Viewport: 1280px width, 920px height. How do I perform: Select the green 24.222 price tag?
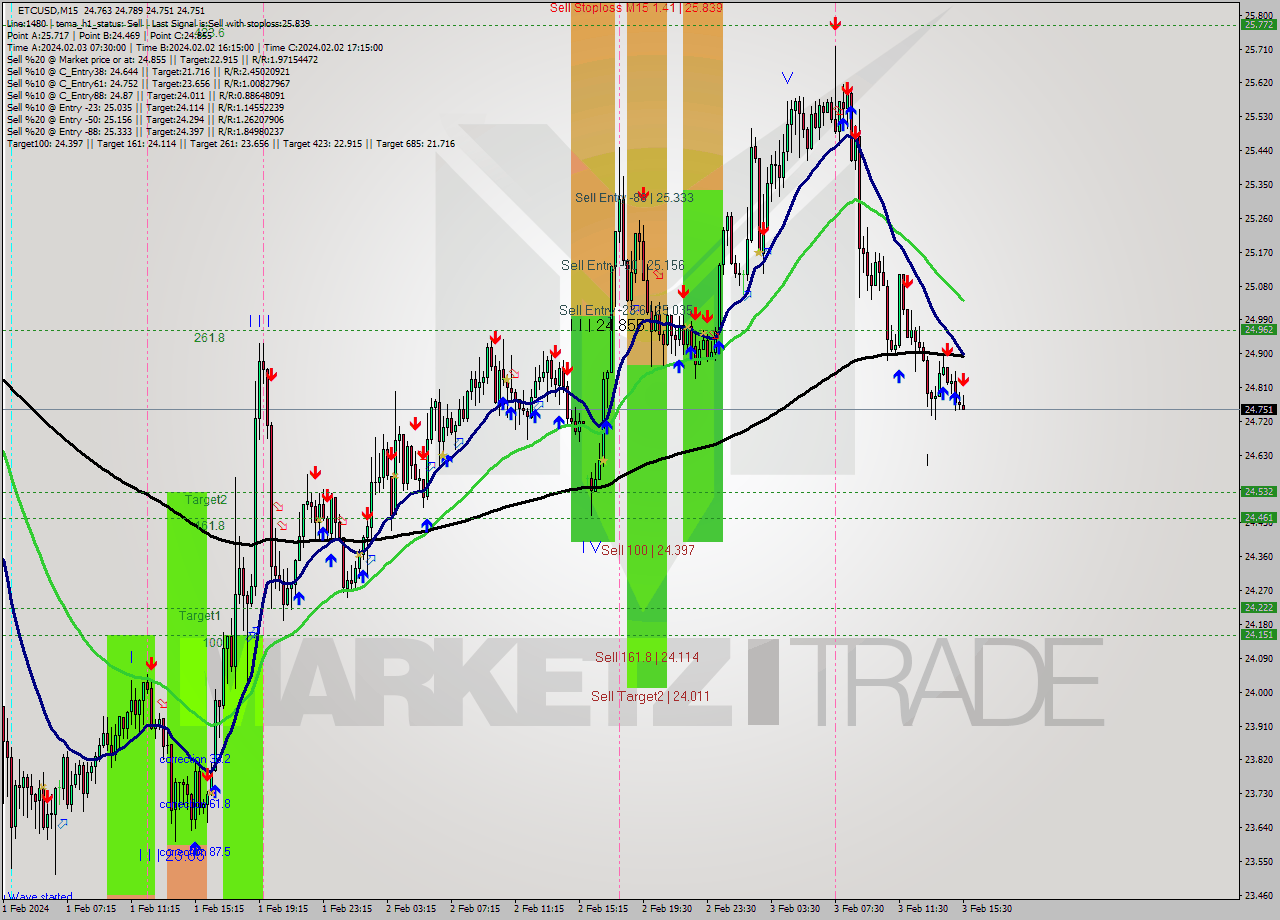point(1258,607)
